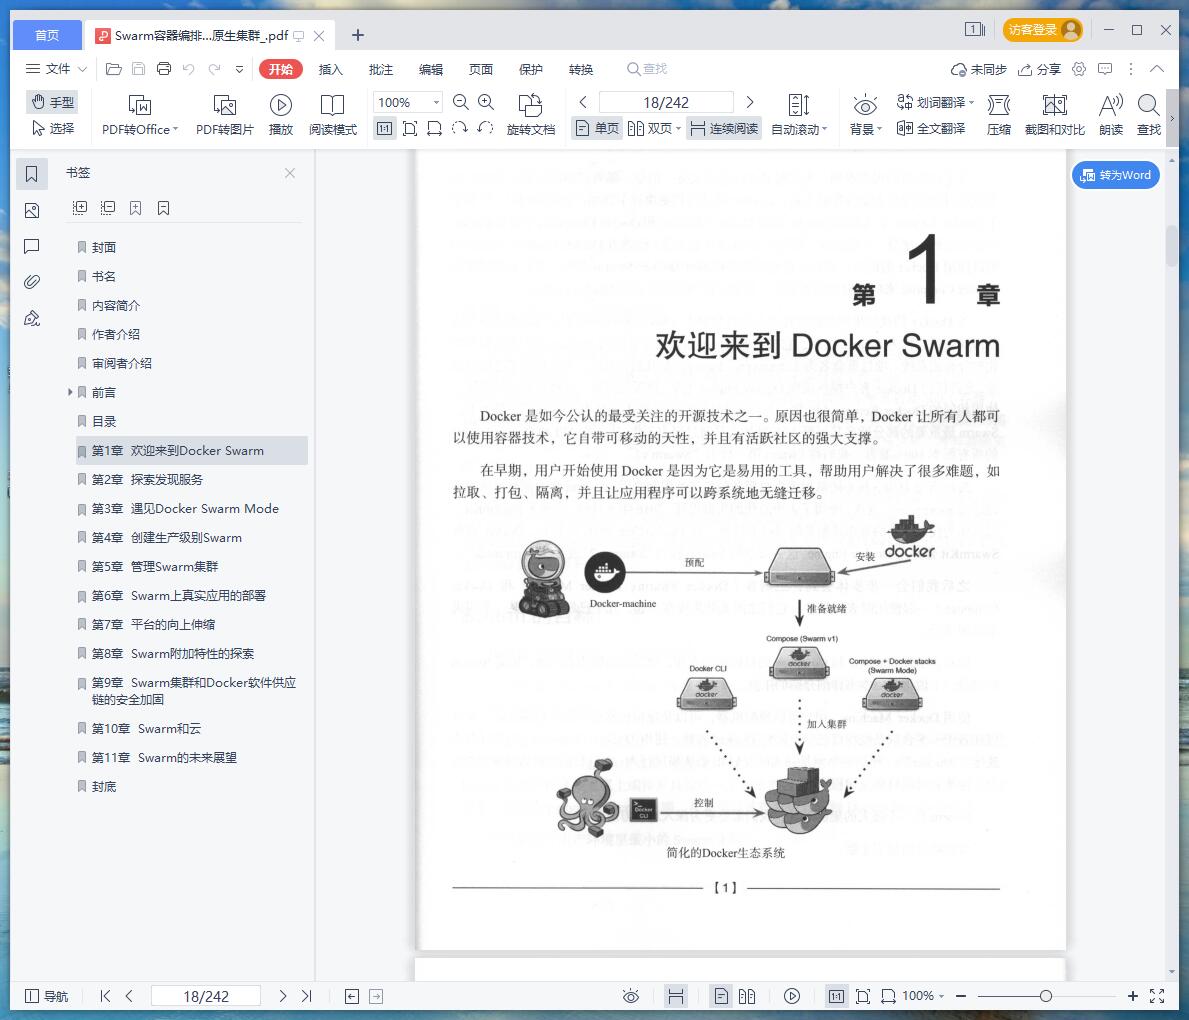Toggle eye protection mode in status bar
This screenshot has height=1020, width=1189.
pyautogui.click(x=631, y=996)
